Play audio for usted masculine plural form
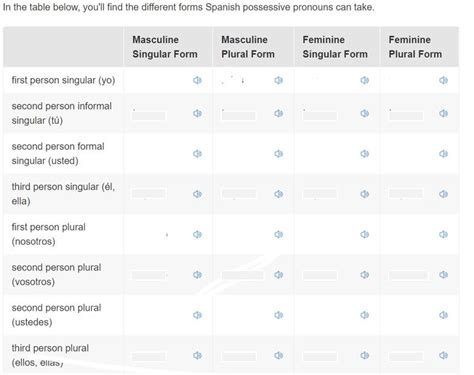Image resolution: width=474 pixels, height=375 pixels. (279, 154)
